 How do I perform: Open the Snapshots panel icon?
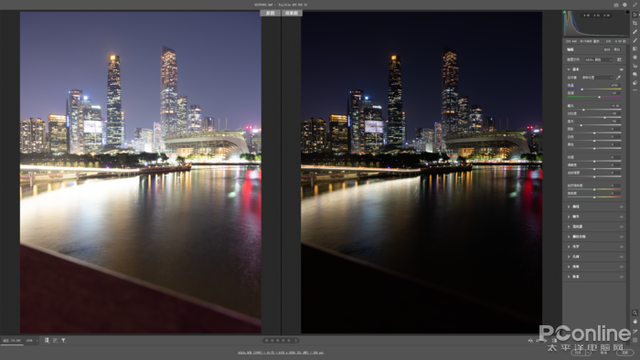tap(635, 74)
